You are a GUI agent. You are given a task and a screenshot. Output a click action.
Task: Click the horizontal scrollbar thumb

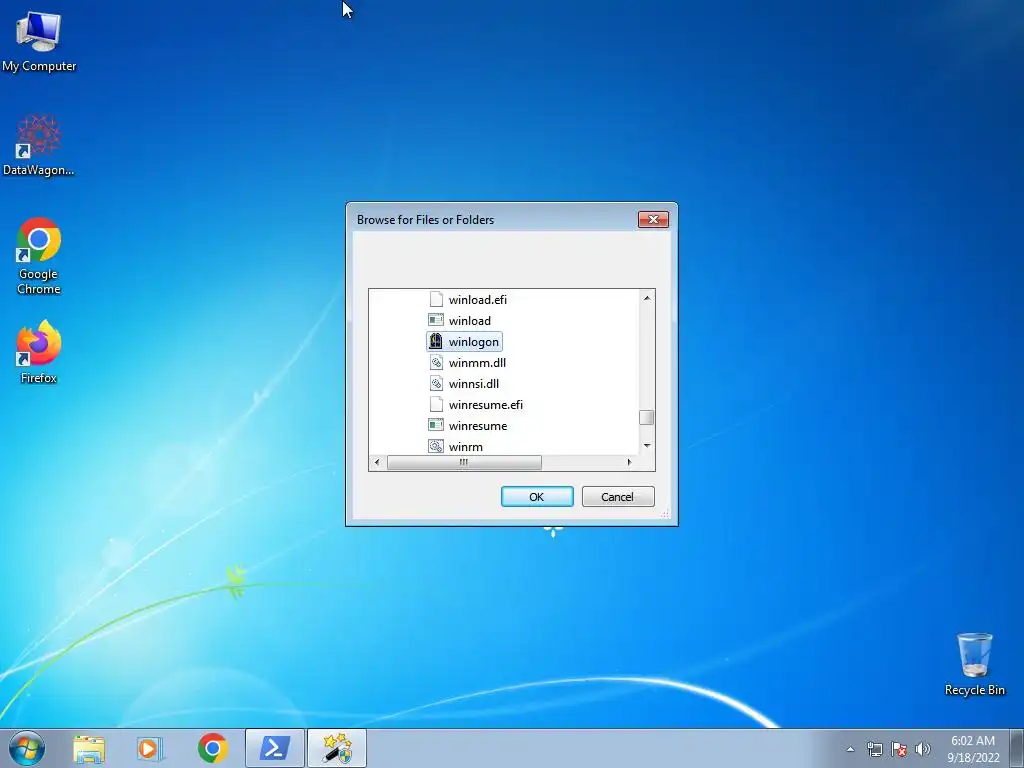pos(464,462)
